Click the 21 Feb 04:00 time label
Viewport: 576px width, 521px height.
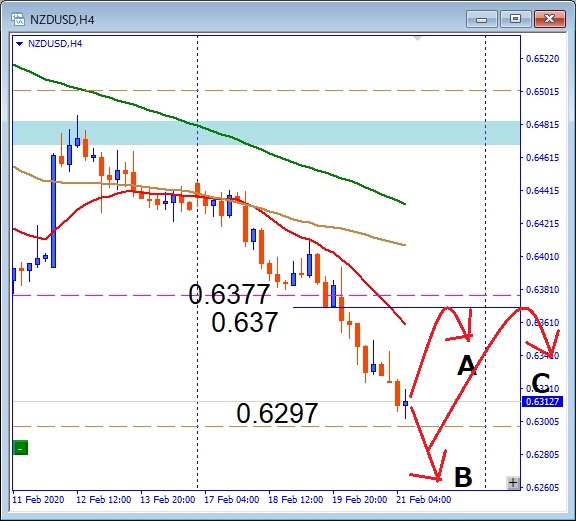click(x=424, y=500)
